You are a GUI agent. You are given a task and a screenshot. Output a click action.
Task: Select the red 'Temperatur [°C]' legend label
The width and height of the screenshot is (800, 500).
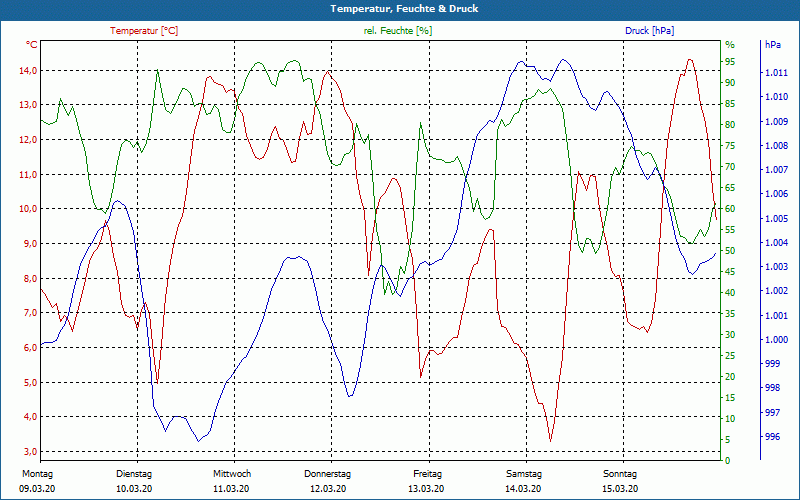point(144,31)
